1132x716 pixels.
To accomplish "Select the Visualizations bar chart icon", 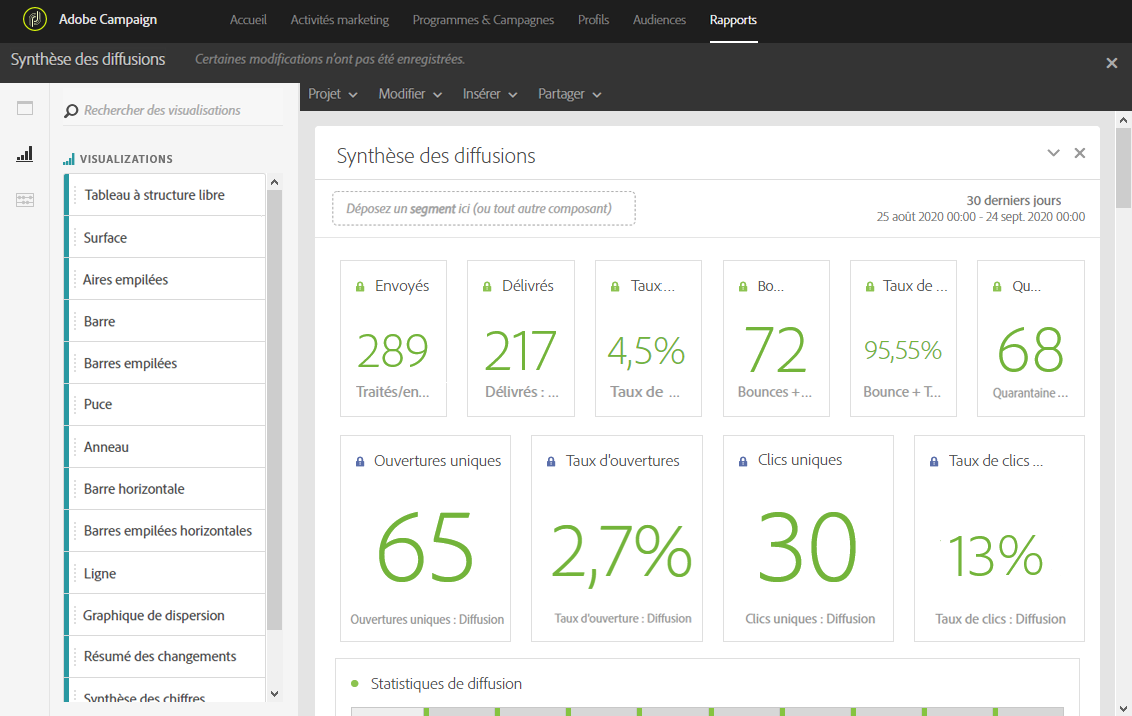I will [25, 154].
